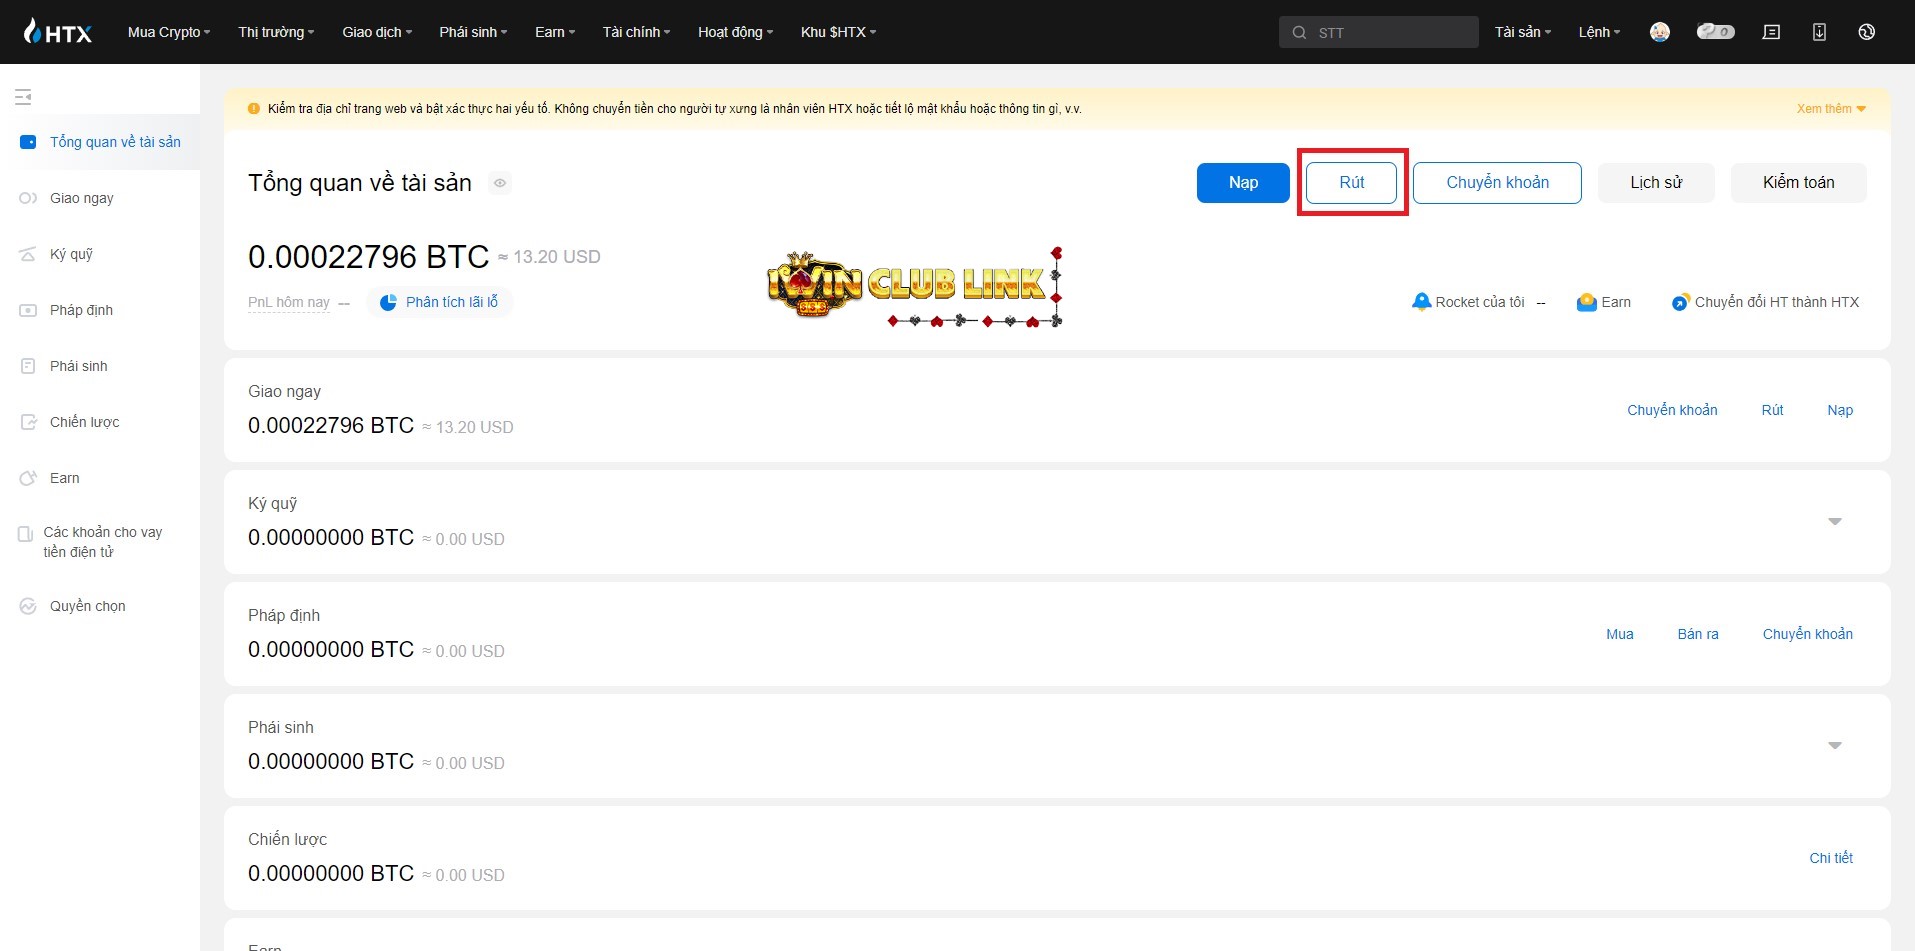Open Tài chính dropdown menu

pos(636,32)
